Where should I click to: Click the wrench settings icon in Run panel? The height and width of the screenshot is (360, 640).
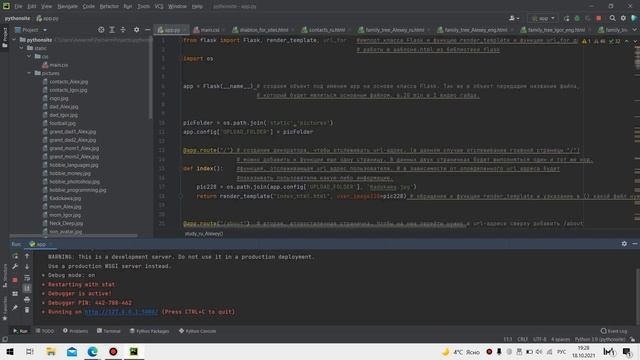15,267
